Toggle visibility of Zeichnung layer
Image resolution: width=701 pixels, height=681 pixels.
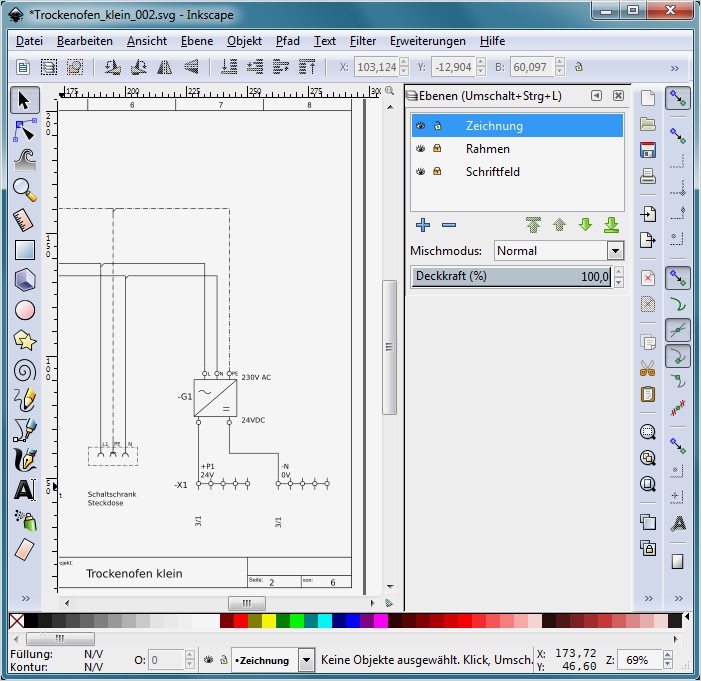click(421, 126)
